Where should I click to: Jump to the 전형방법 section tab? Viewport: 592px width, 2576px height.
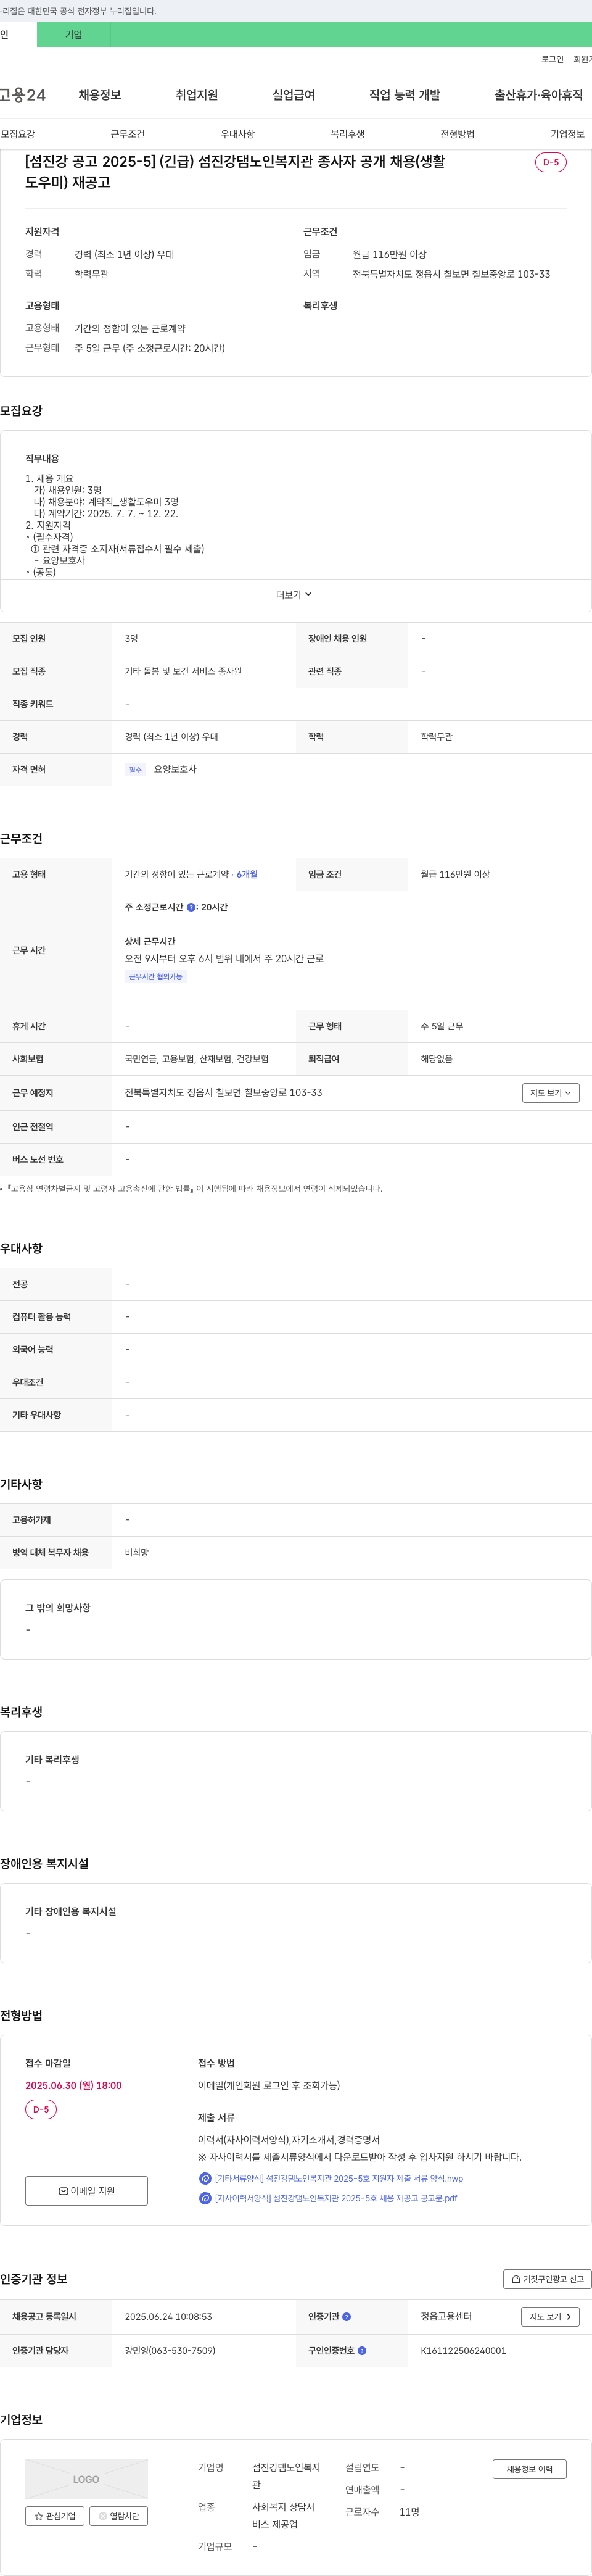click(x=458, y=134)
